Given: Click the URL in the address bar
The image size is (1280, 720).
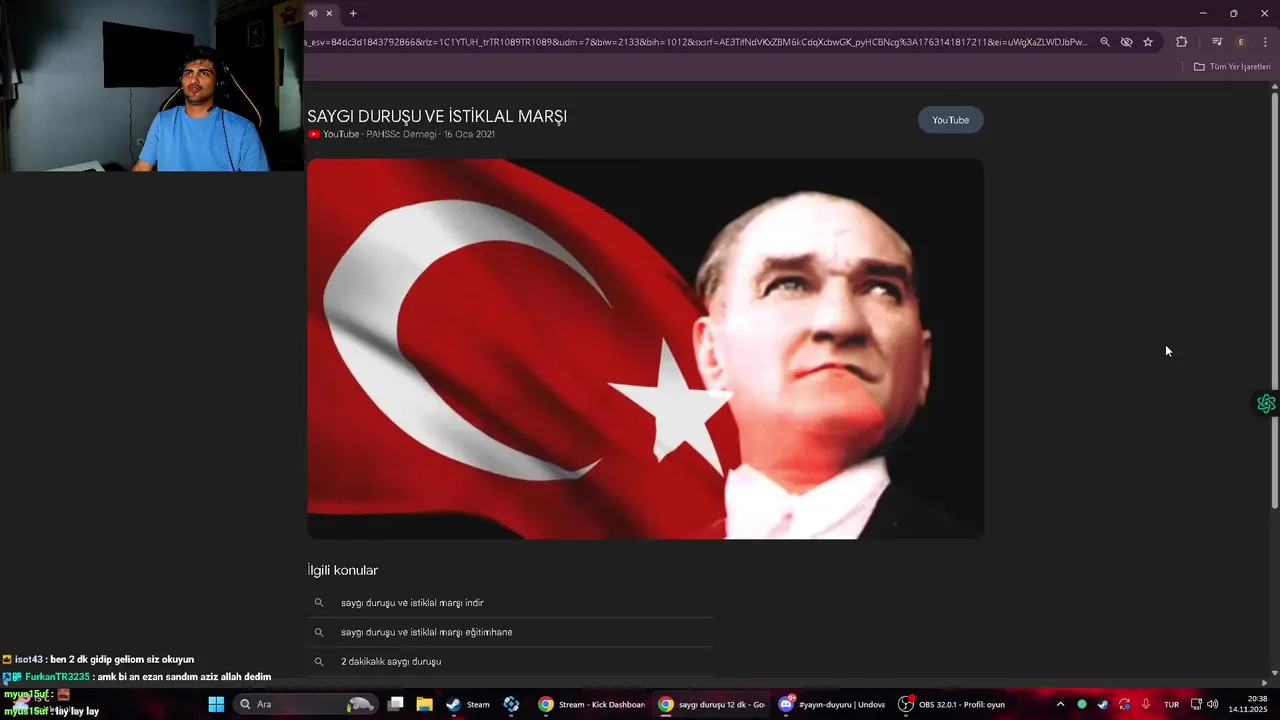Looking at the screenshot, I should [x=698, y=42].
